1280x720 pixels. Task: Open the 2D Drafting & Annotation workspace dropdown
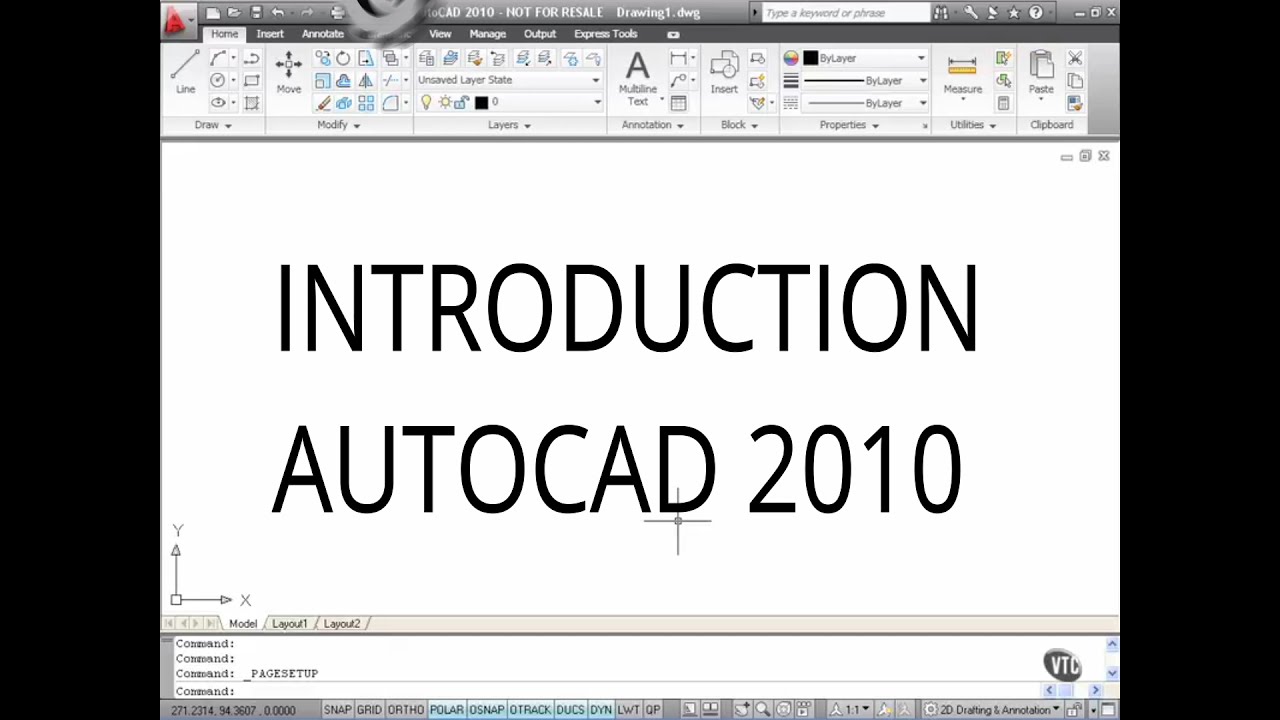992,710
